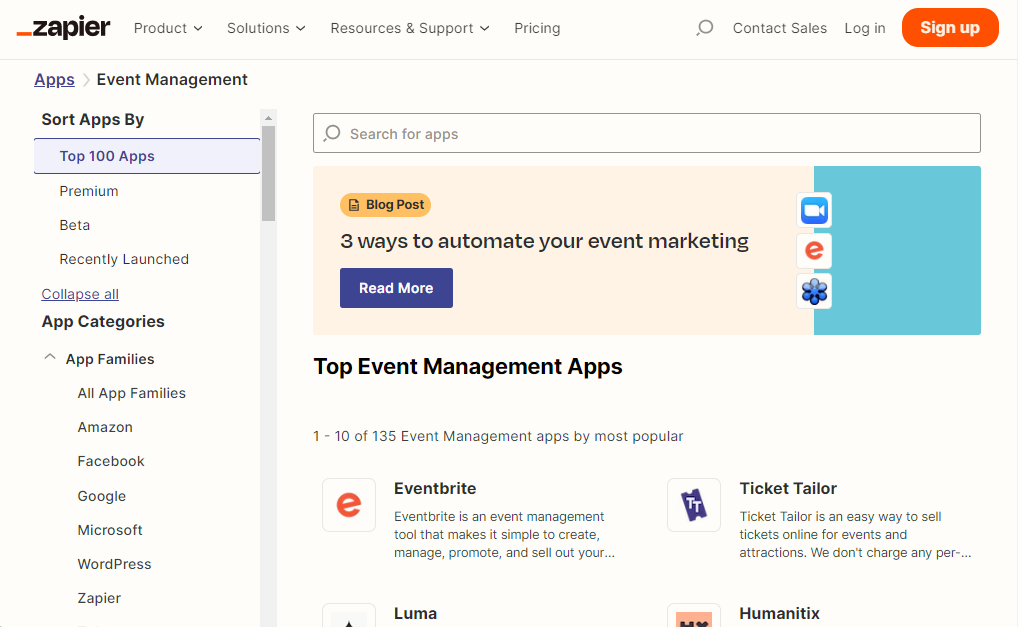The height and width of the screenshot is (627, 1018).
Task: Click the Read More button on the blog banner
Action: coord(396,287)
